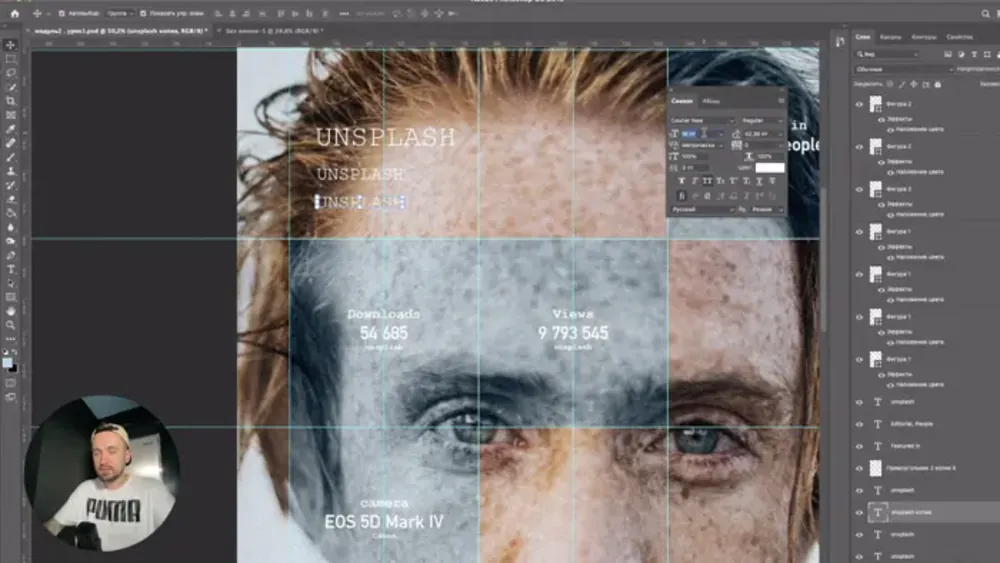
Task: Hide the Editorial, People text layer
Action: tap(859, 424)
